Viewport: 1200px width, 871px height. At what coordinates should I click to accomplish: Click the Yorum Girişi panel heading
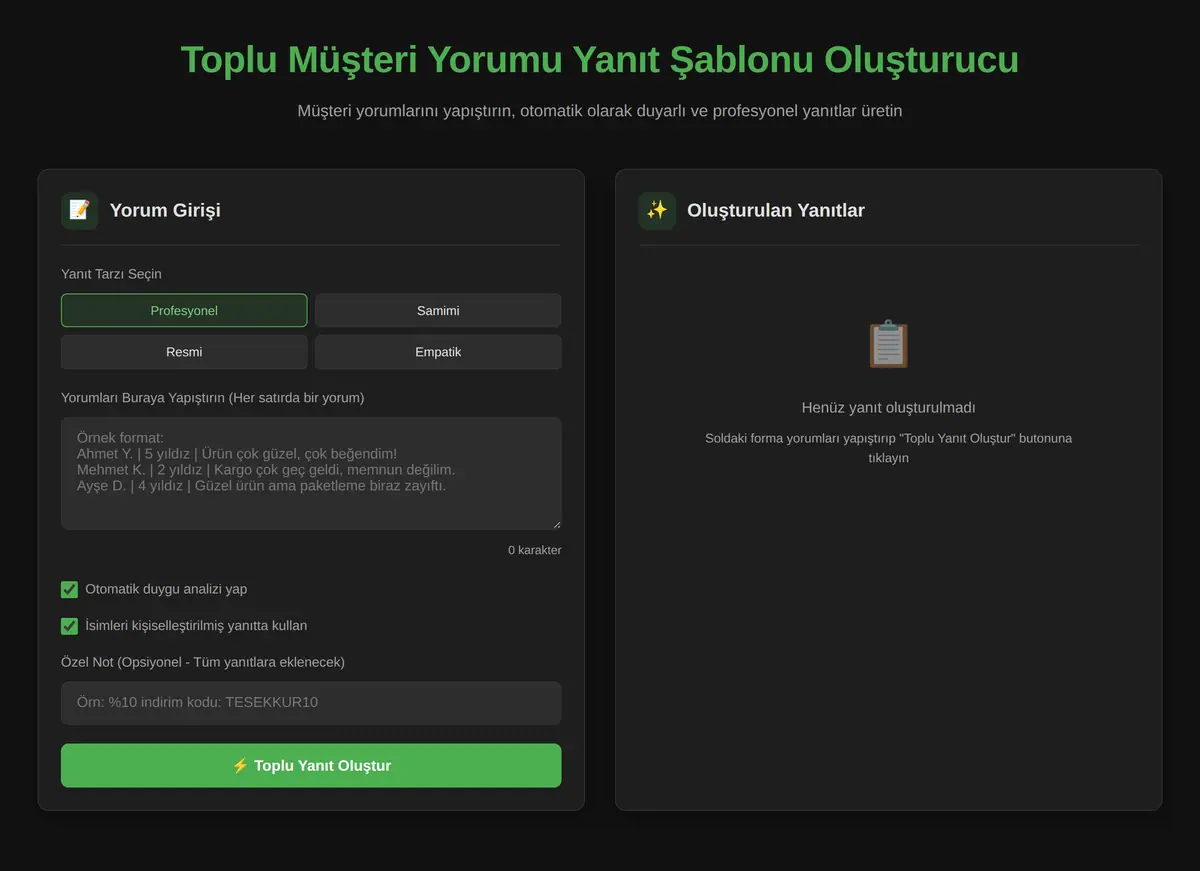click(165, 210)
